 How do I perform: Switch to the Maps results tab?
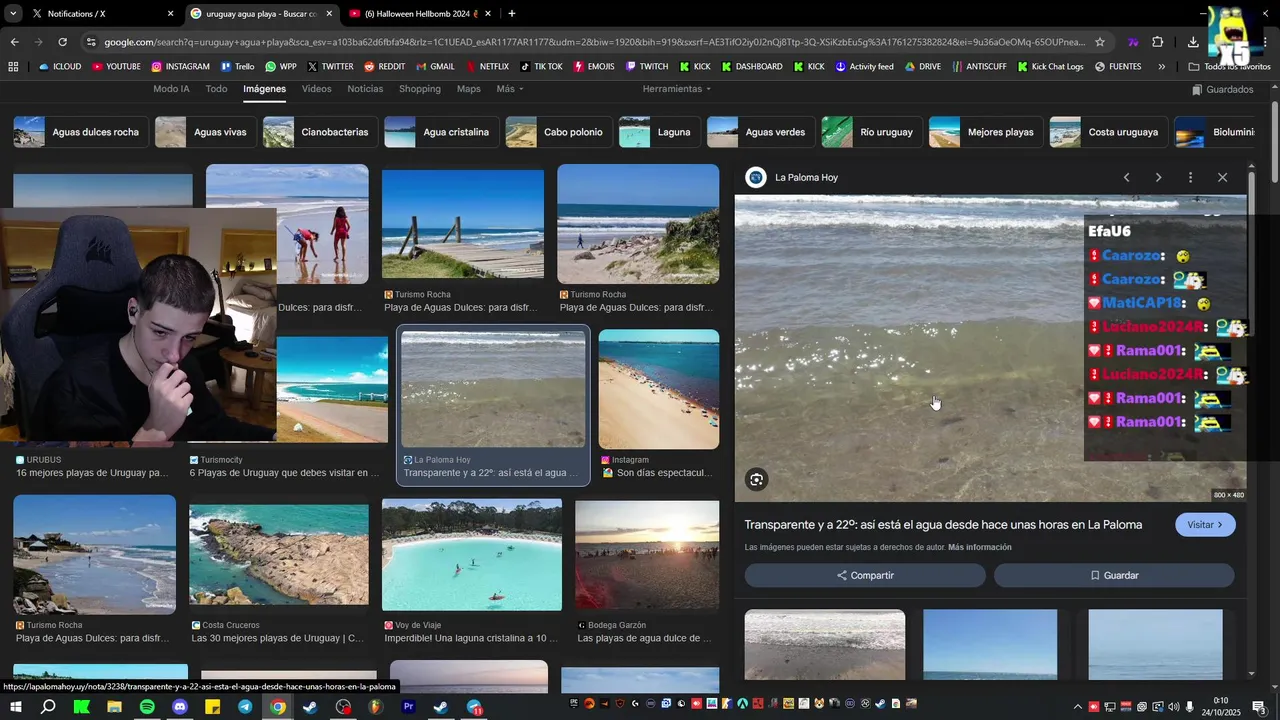click(x=469, y=89)
